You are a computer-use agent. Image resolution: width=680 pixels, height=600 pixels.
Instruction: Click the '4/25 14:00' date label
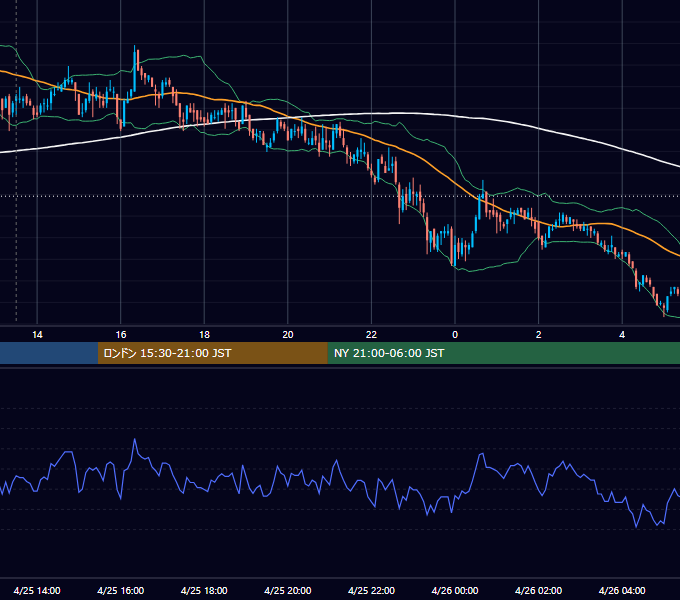[37, 590]
